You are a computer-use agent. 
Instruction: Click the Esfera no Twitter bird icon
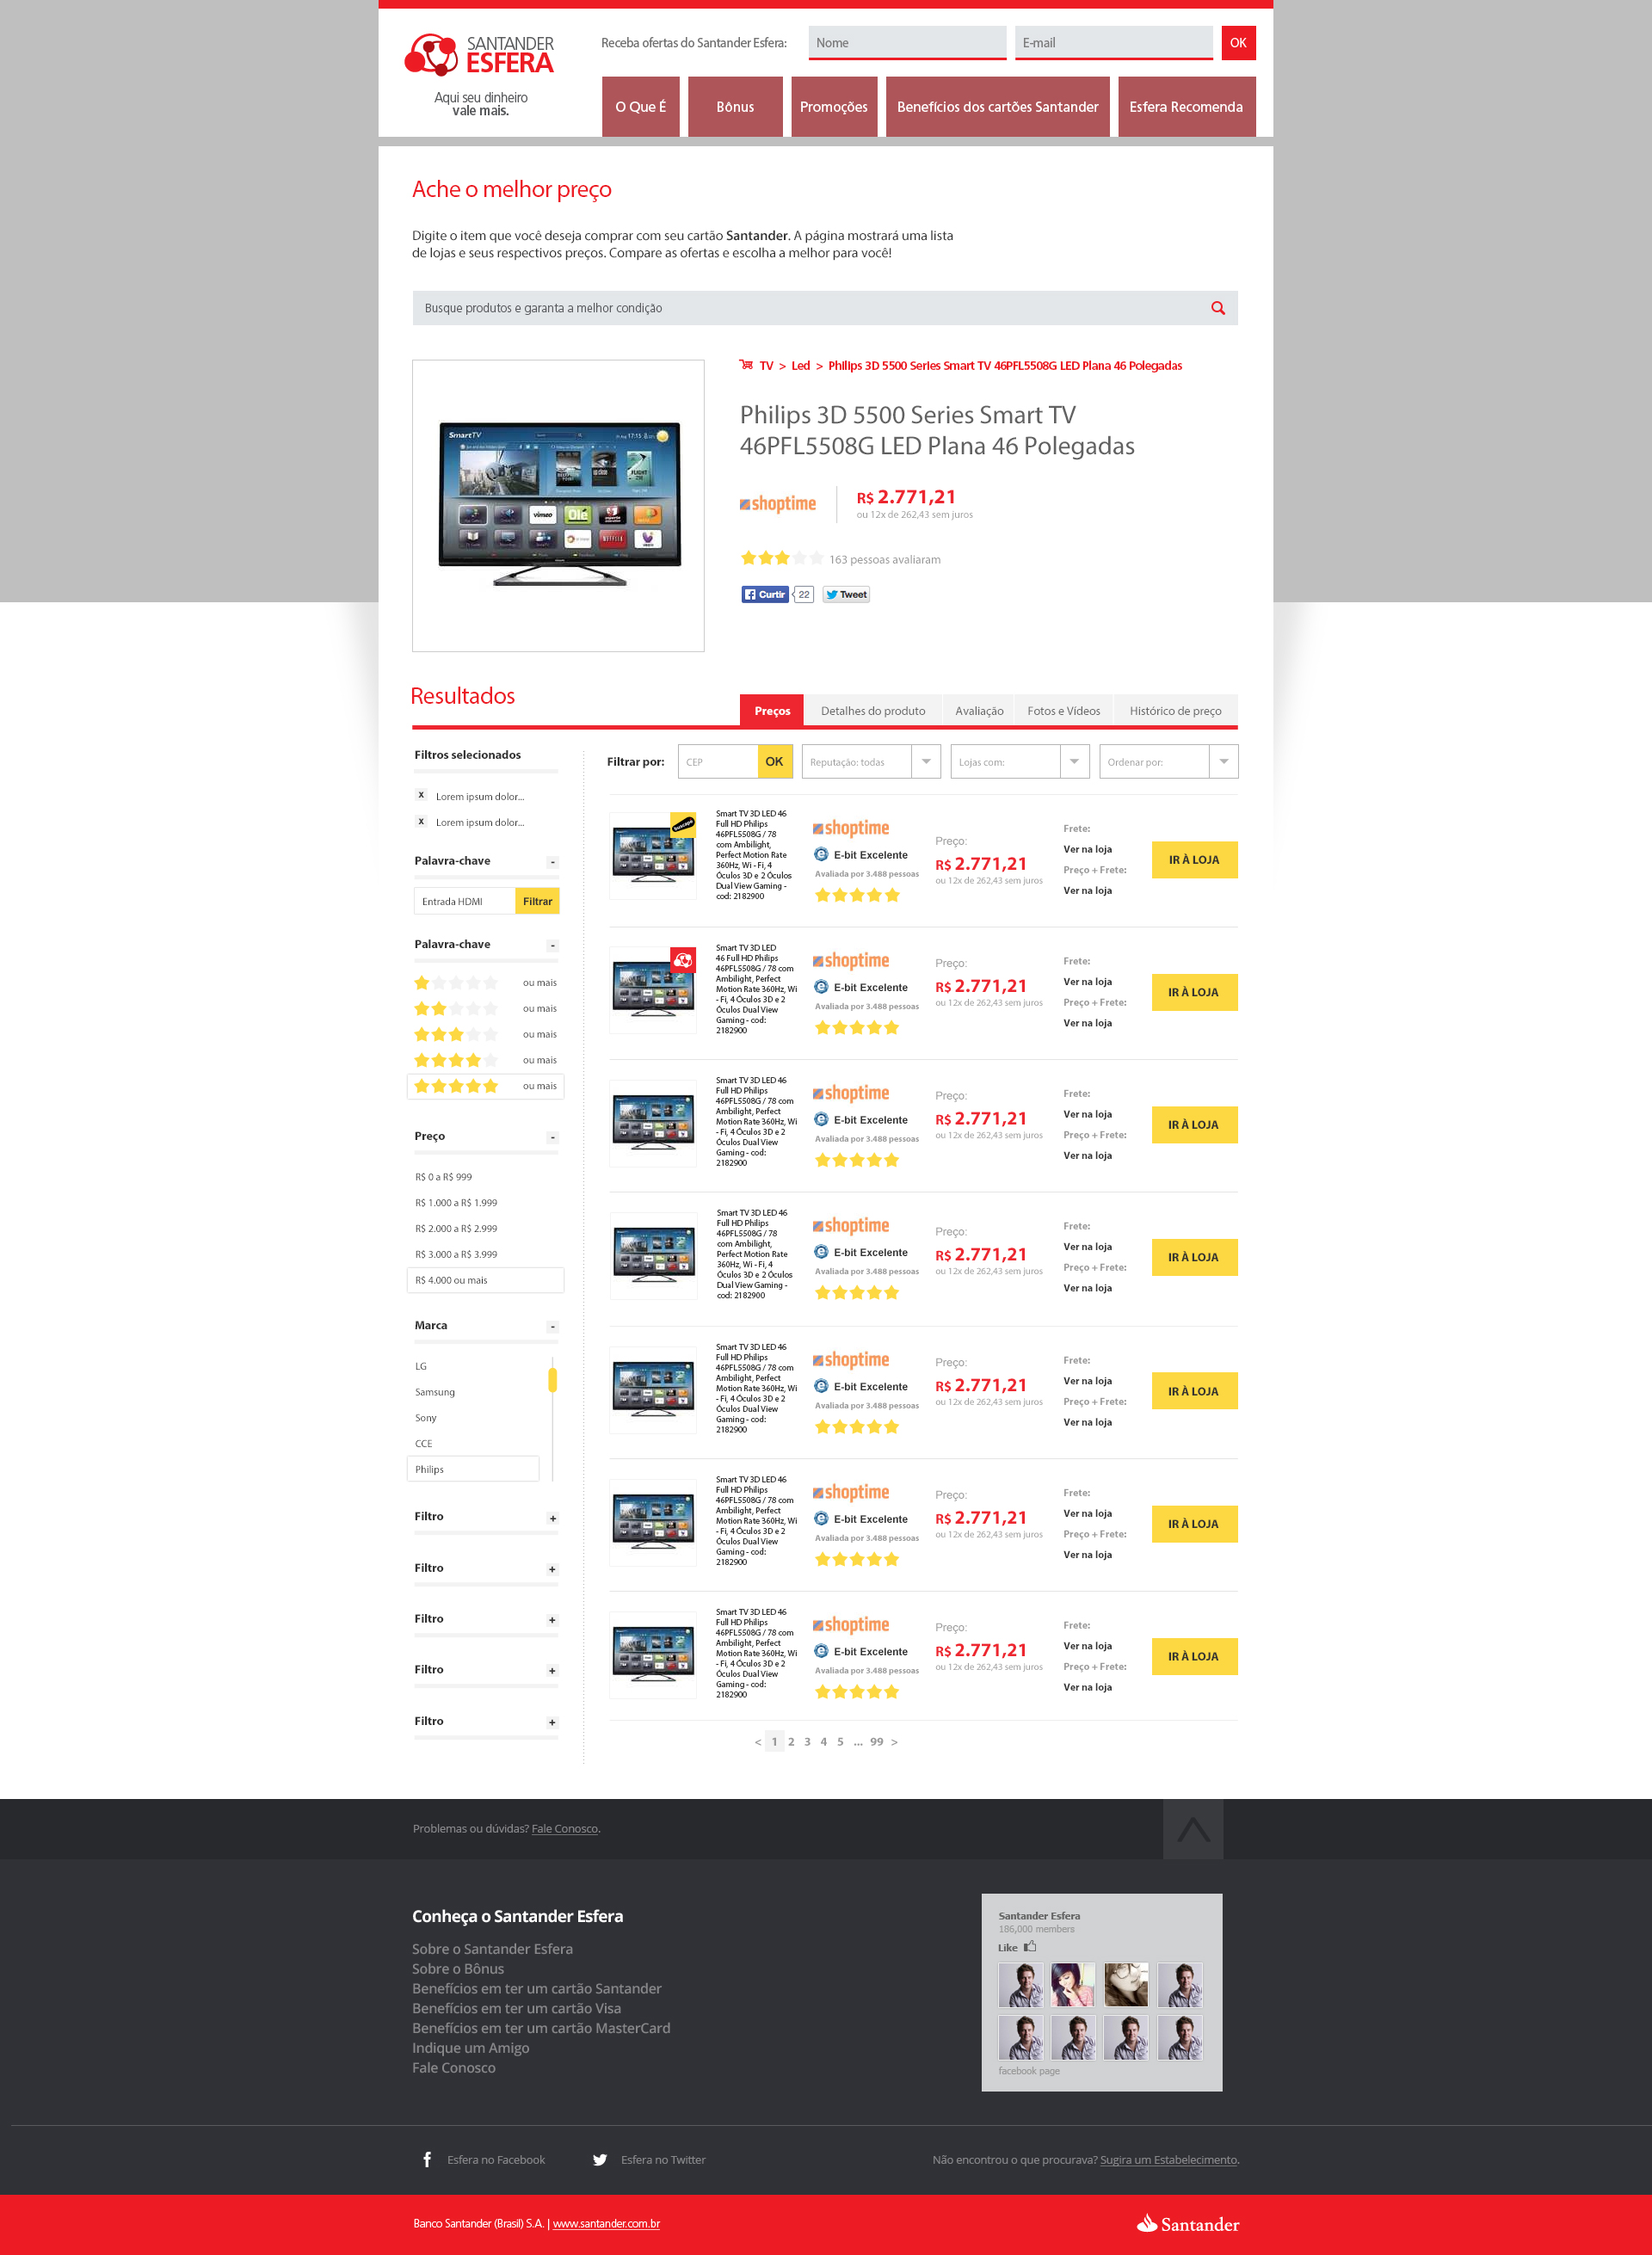[599, 2159]
